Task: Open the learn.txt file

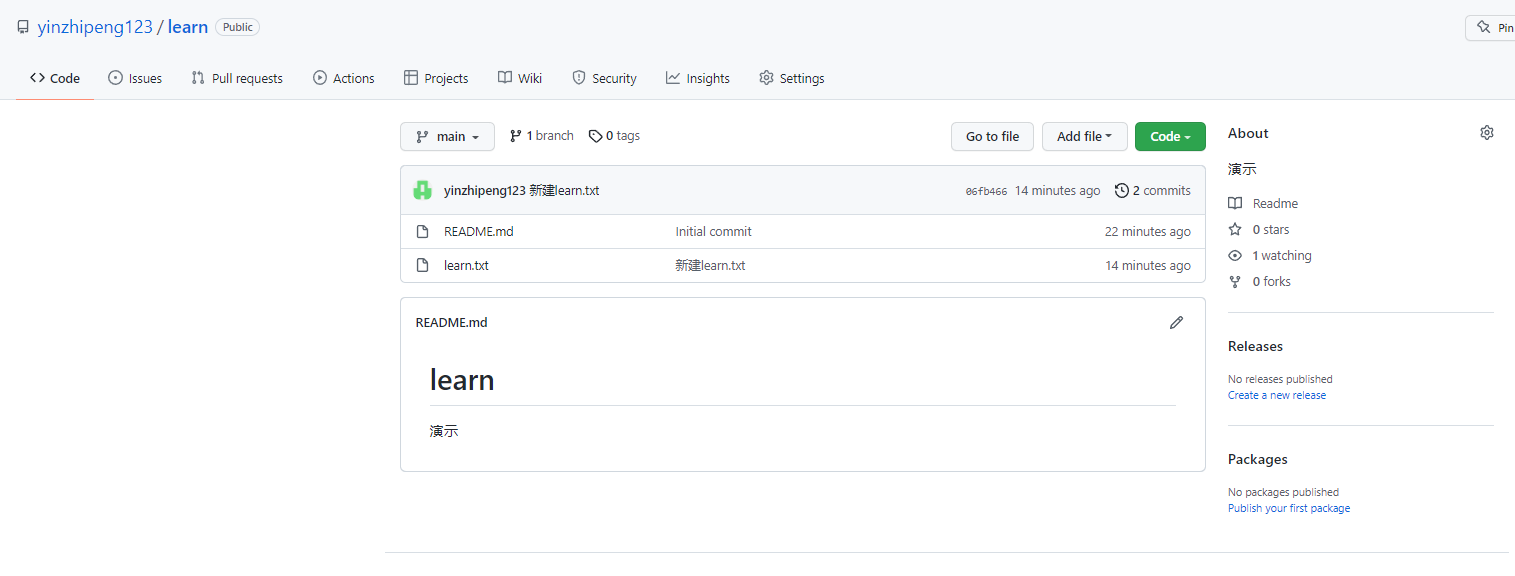Action: (466, 266)
